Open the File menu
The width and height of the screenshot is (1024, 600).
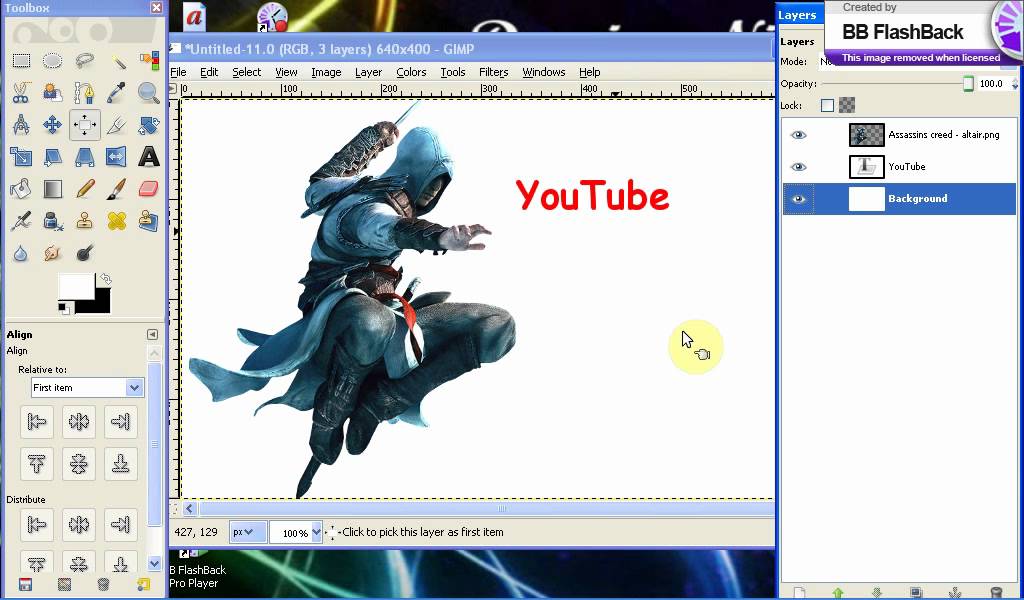click(178, 72)
